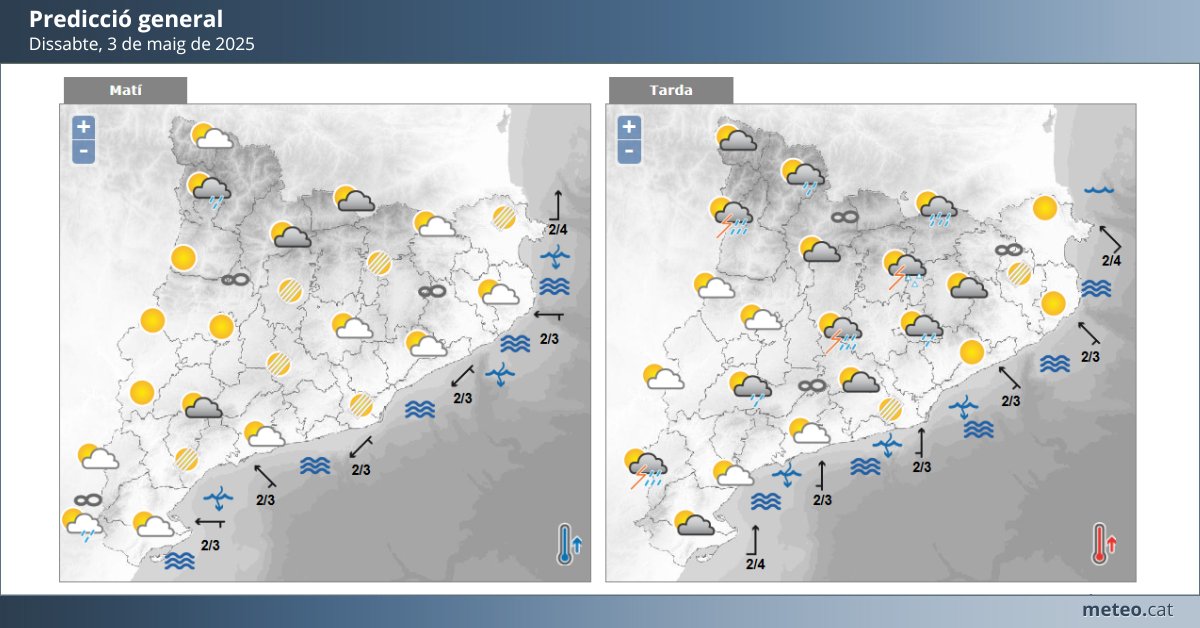The height and width of the screenshot is (628, 1200).
Task: Click Tarda's northwest-pointing 2/4 wind arrow
Action: (1110, 246)
